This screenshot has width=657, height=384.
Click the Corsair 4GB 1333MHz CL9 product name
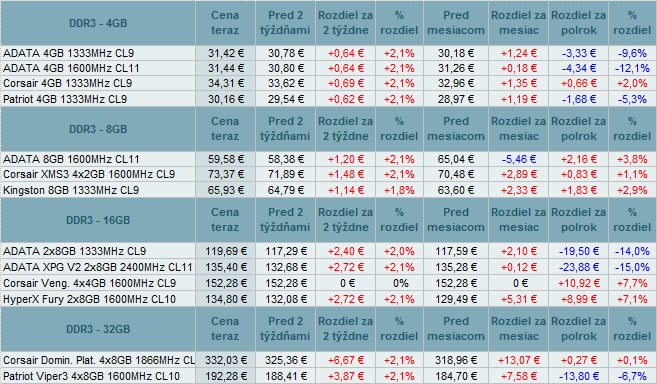coord(67,83)
